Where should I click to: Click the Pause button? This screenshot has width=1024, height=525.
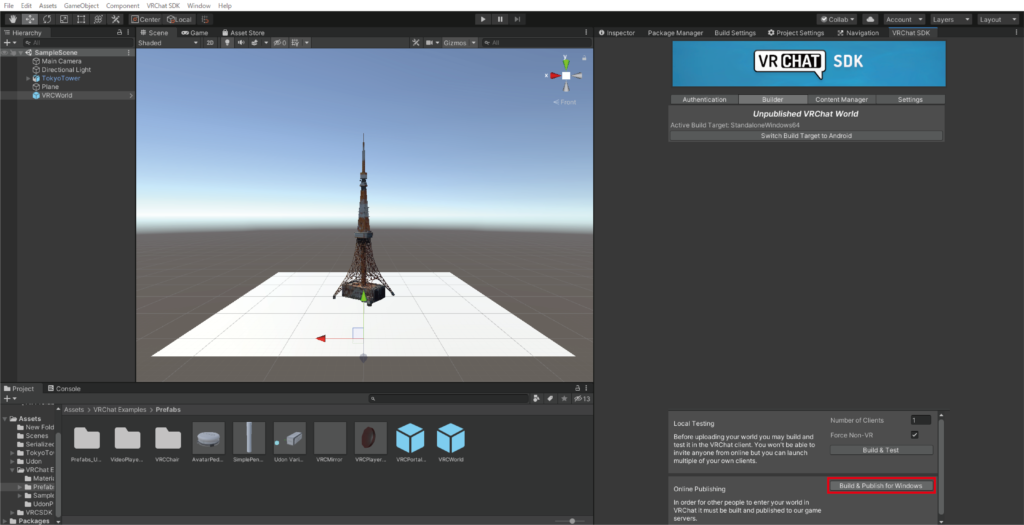coord(500,19)
